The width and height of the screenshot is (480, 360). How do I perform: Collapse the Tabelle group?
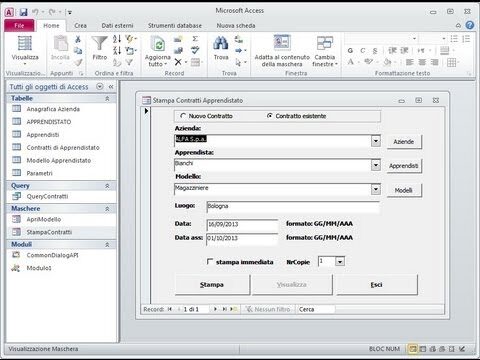107,98
